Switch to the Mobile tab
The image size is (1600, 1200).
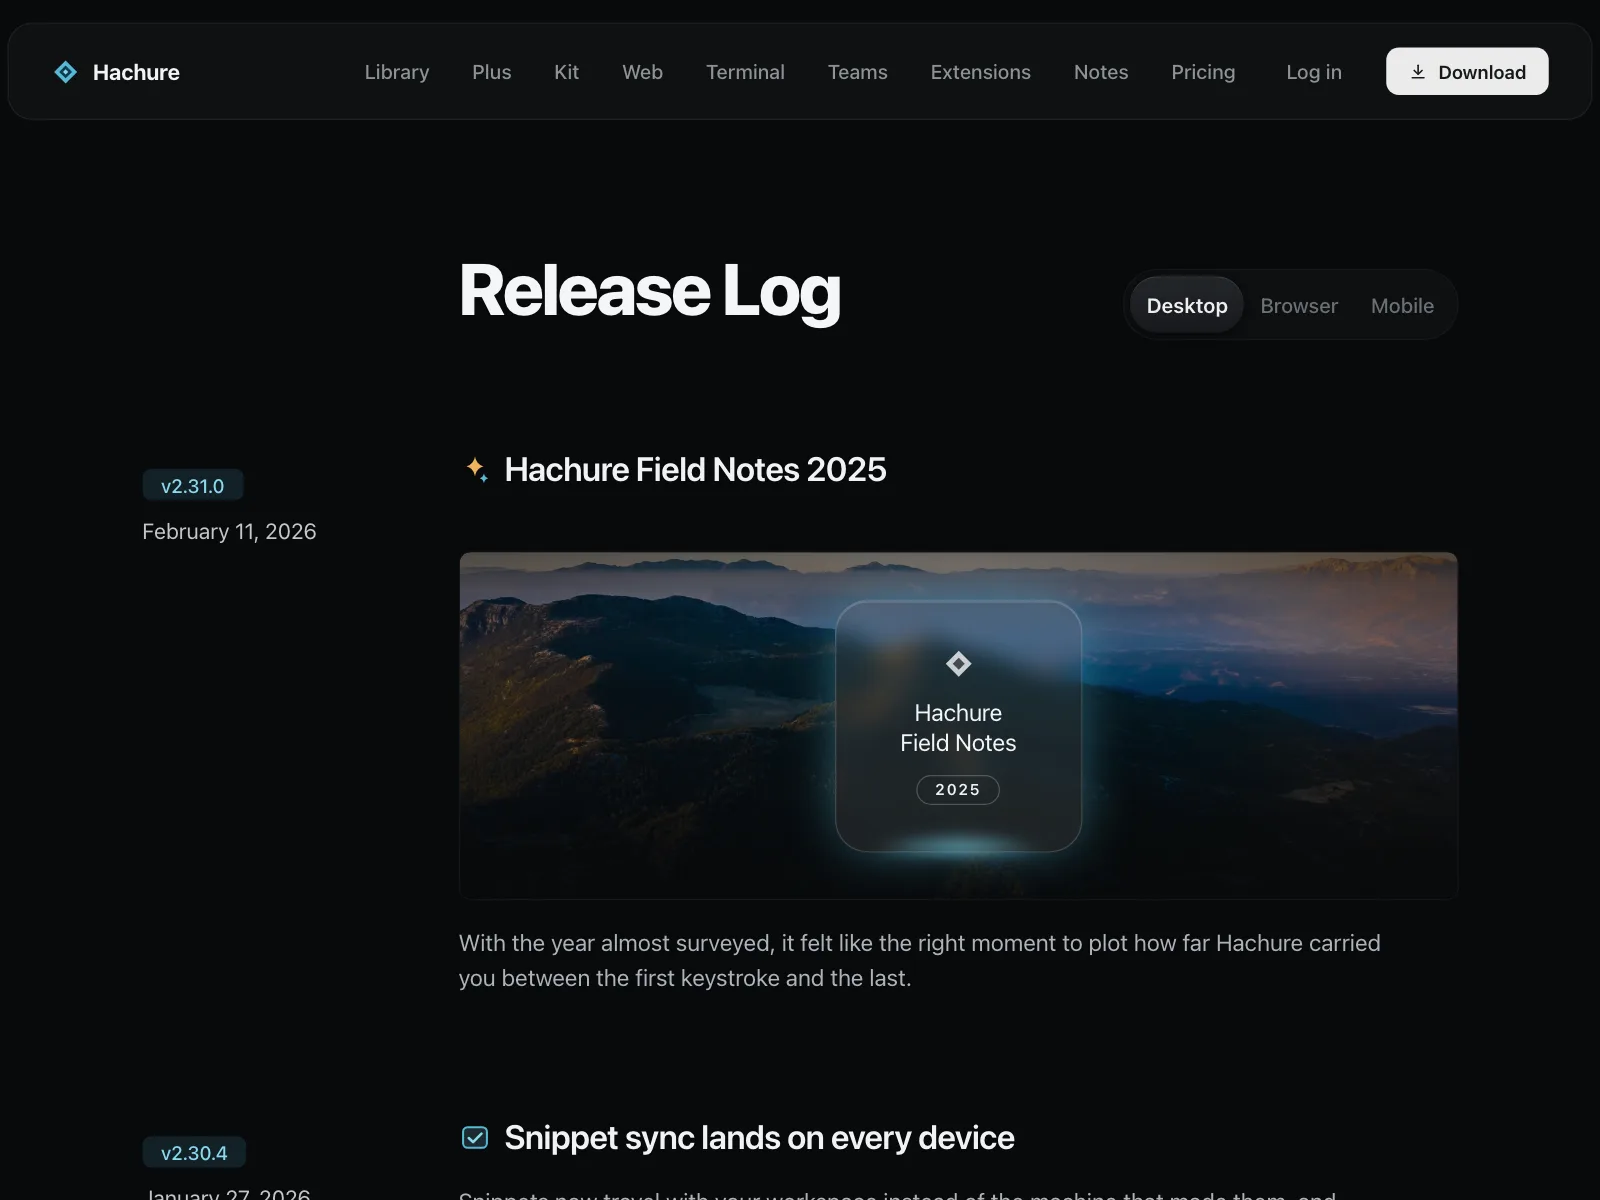pyautogui.click(x=1402, y=305)
